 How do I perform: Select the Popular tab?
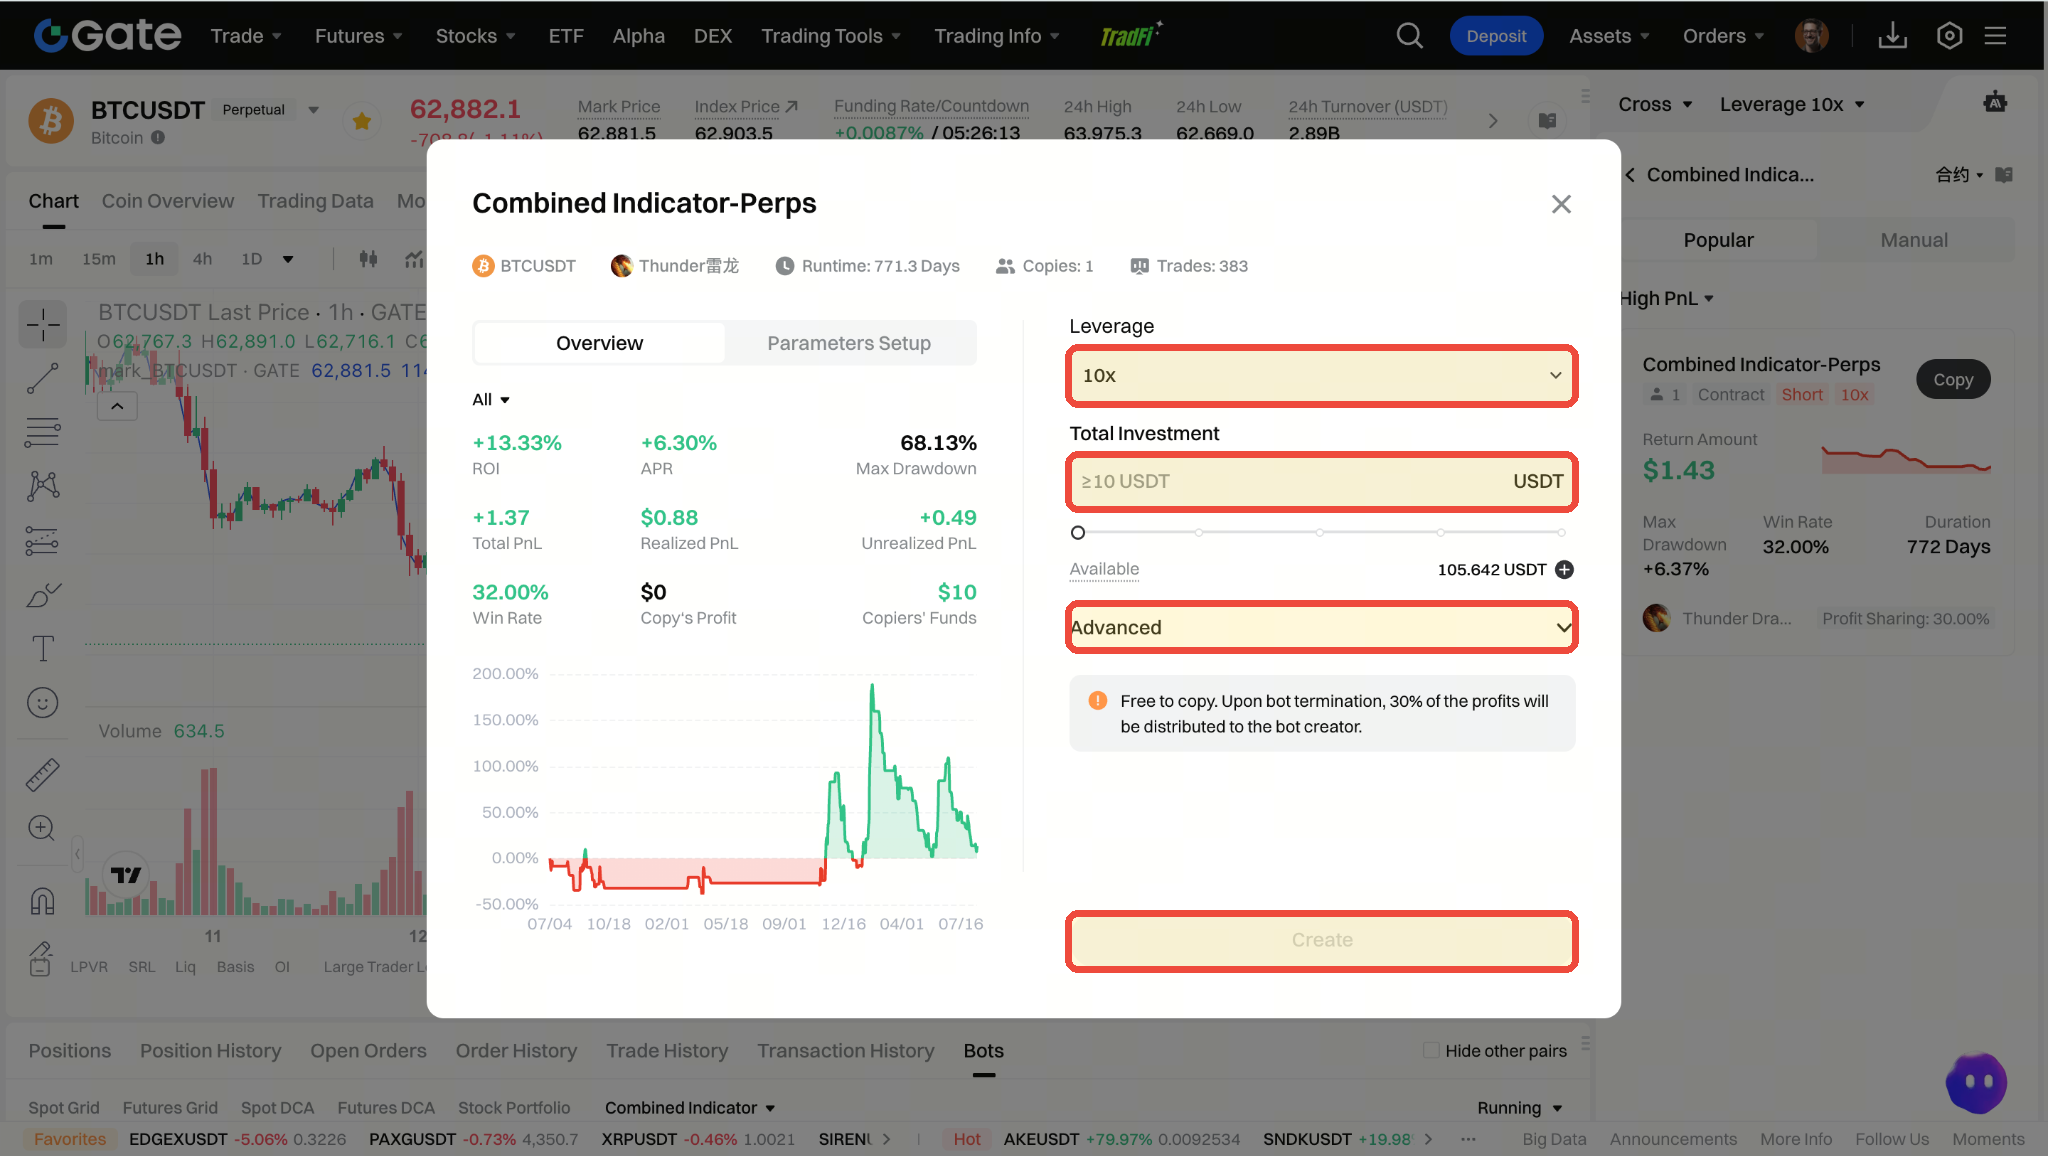coord(1718,240)
